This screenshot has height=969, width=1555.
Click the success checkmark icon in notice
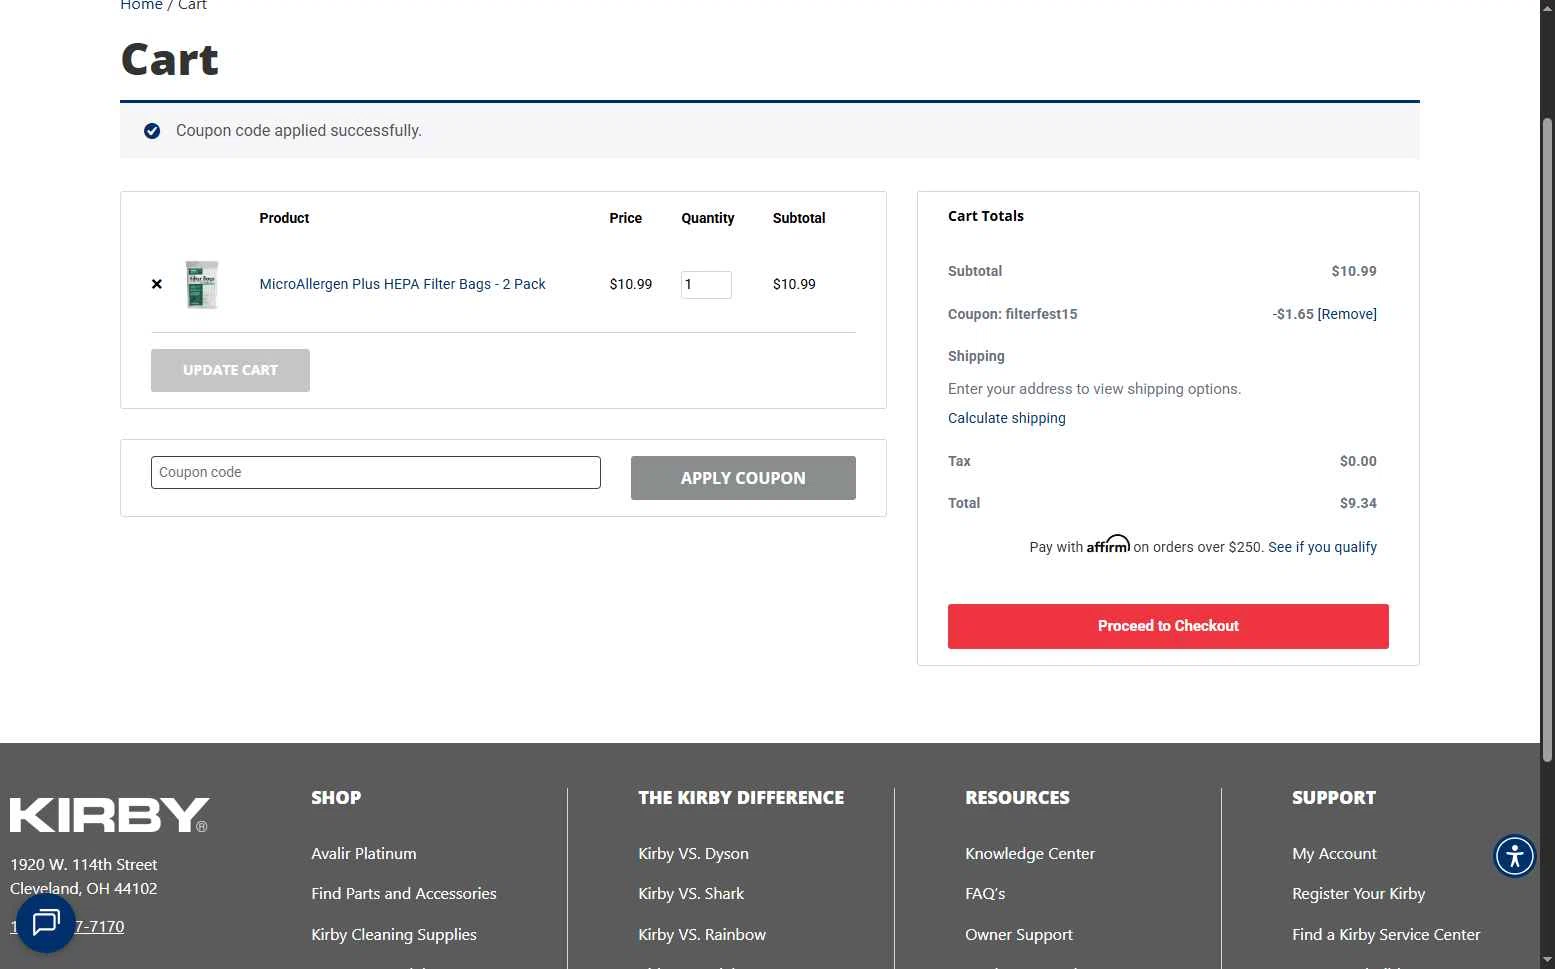tap(152, 131)
